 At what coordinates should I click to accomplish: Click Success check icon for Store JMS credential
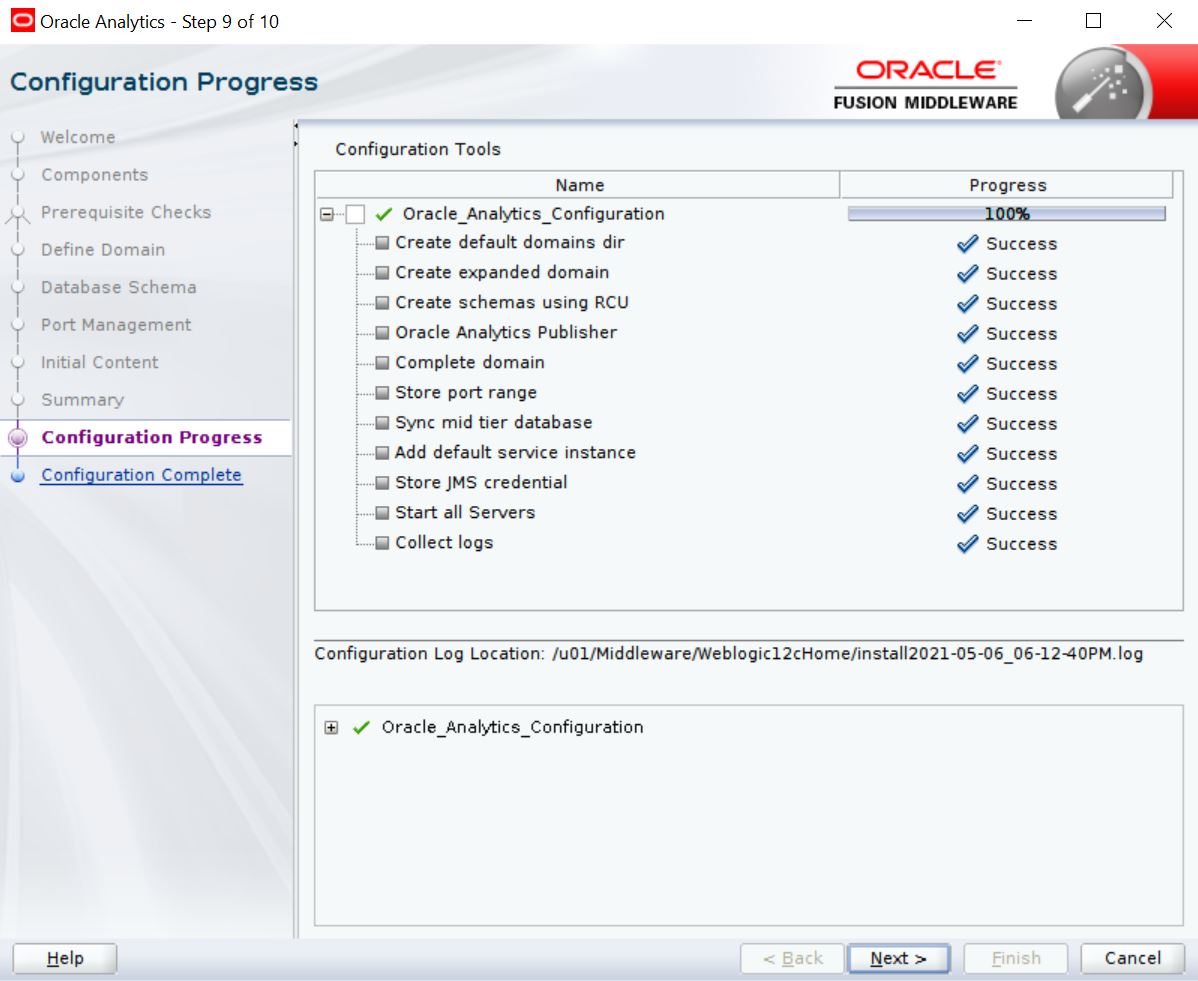tap(967, 484)
